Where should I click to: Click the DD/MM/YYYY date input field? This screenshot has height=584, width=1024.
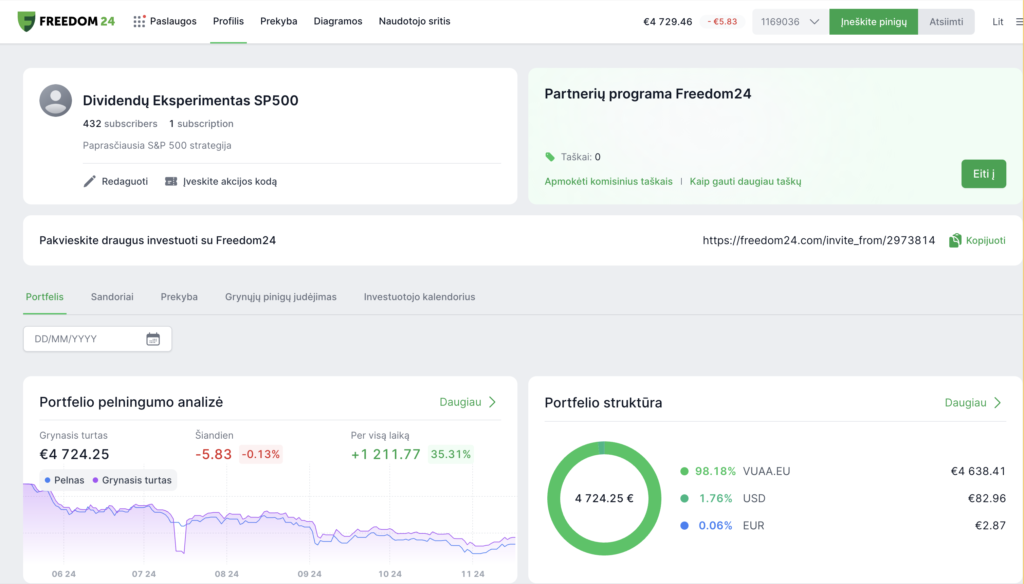pos(97,339)
